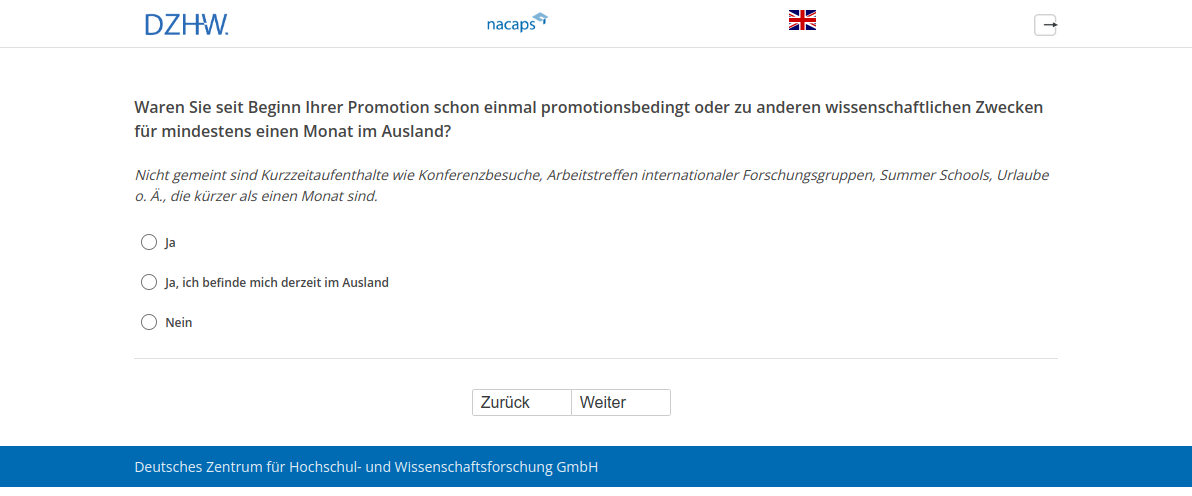
Task: Click the graduation cap on nacaps logo
Action: click(541, 17)
